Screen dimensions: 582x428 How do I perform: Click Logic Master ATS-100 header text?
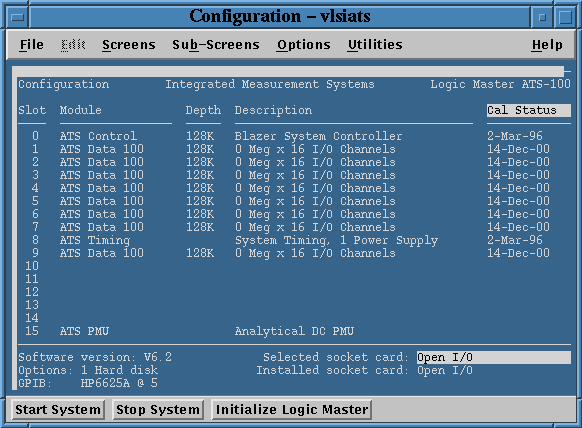tap(500, 85)
